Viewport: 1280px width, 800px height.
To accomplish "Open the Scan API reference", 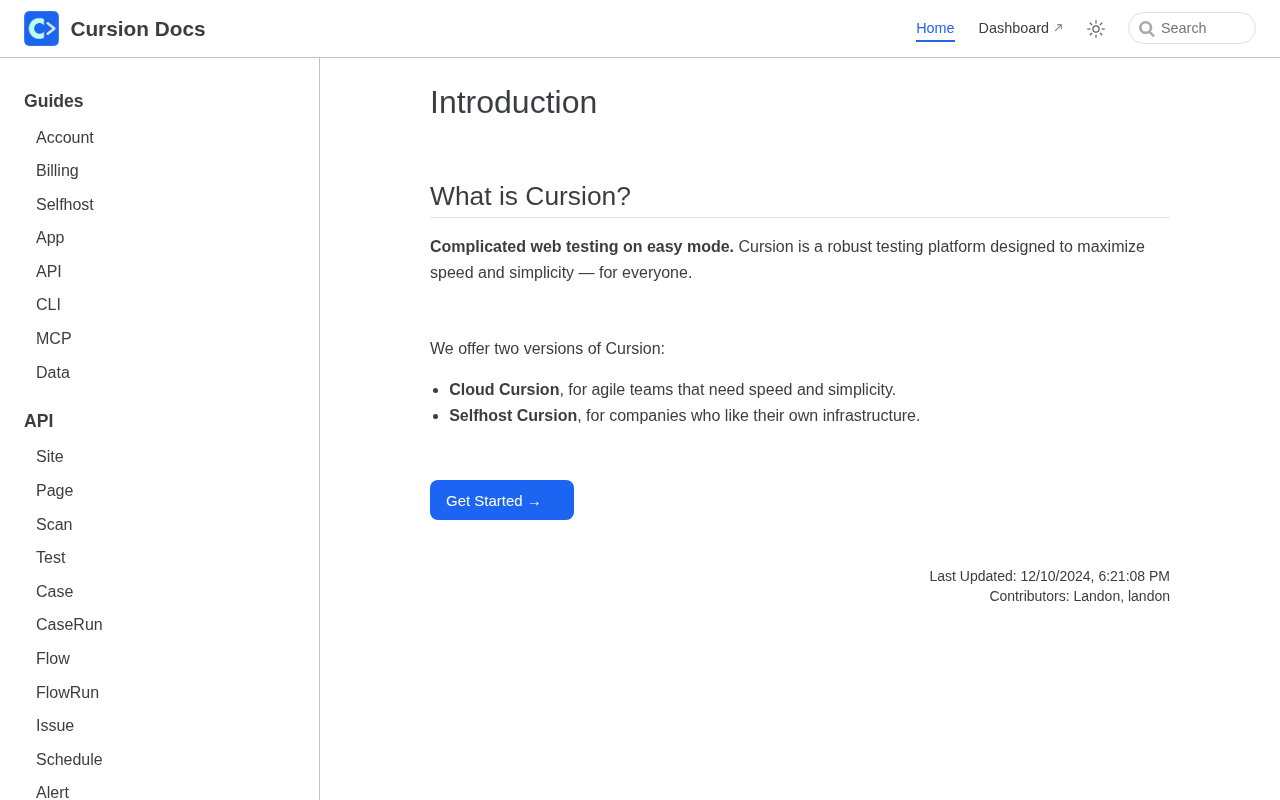I will 54,525.
